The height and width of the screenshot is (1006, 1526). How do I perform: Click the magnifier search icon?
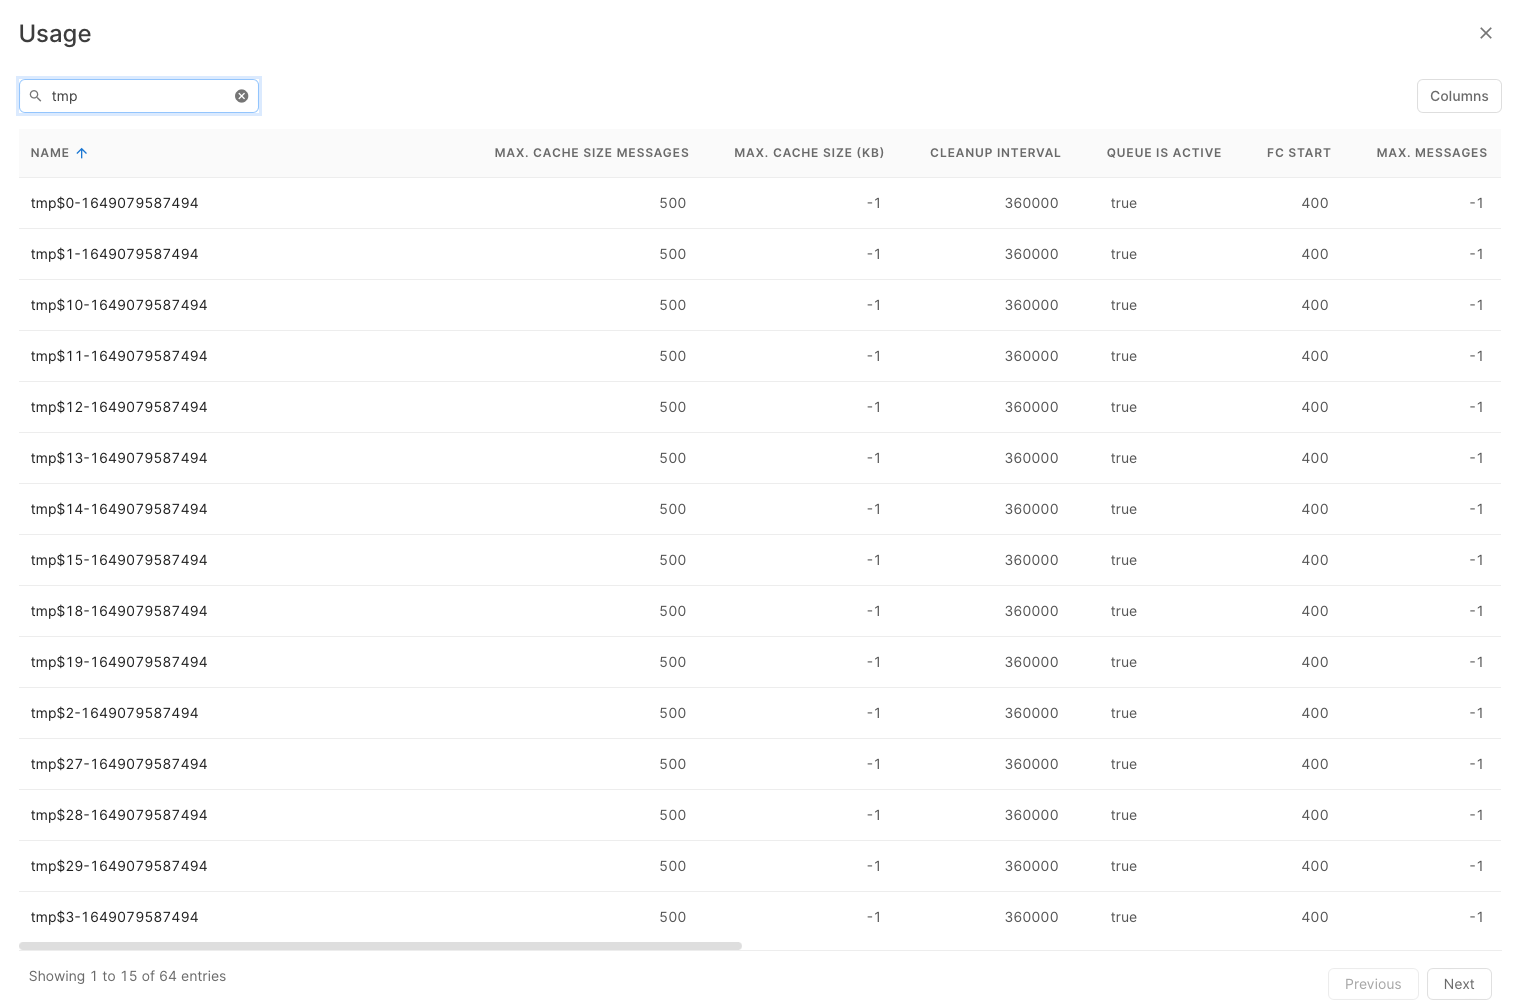(36, 96)
